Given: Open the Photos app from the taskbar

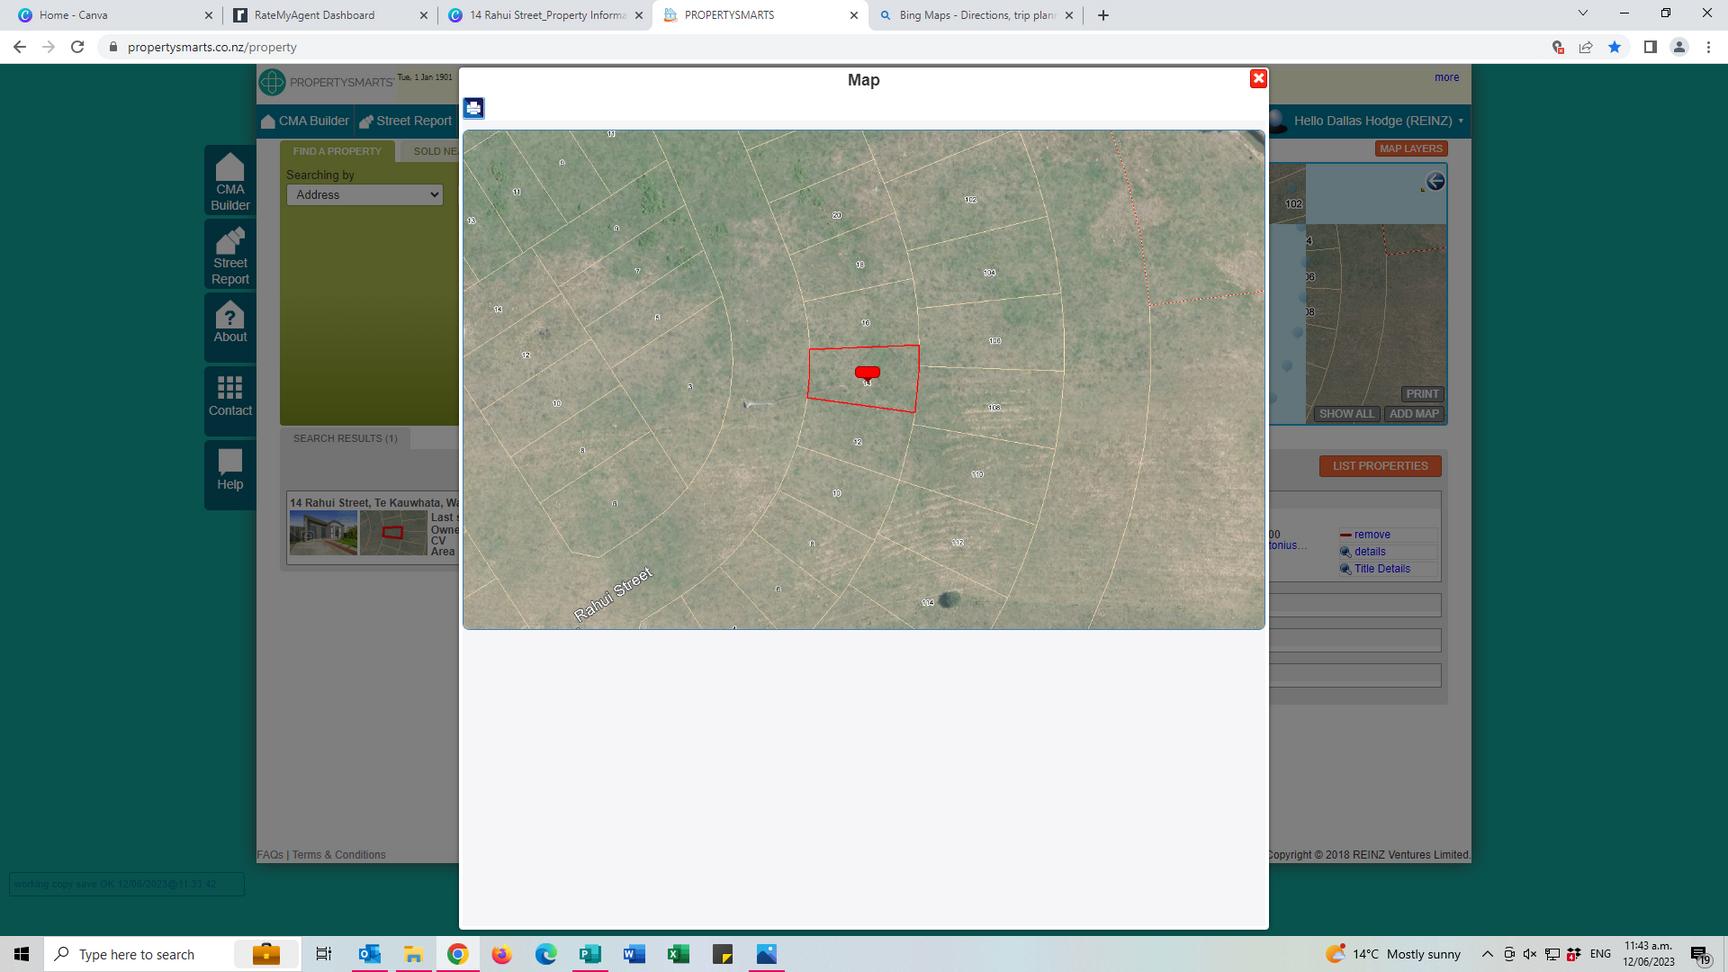Looking at the screenshot, I should click(x=766, y=954).
